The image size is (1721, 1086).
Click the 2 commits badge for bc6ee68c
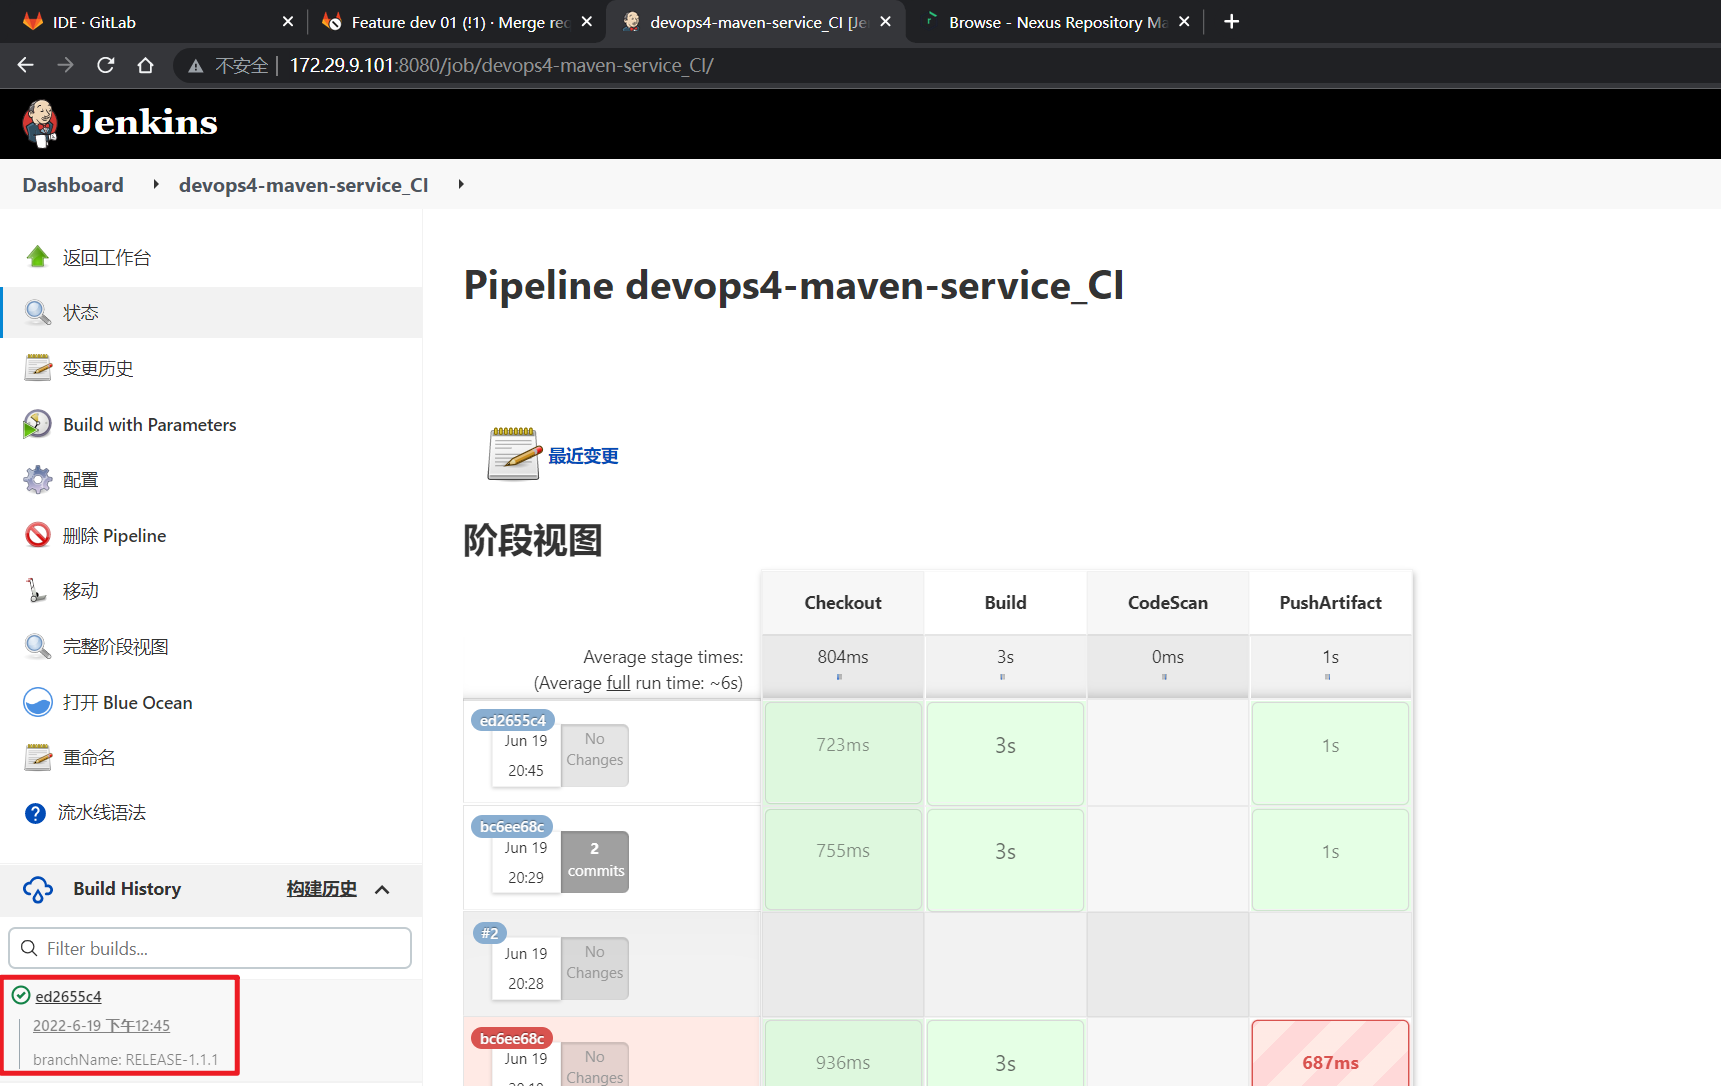click(x=595, y=861)
